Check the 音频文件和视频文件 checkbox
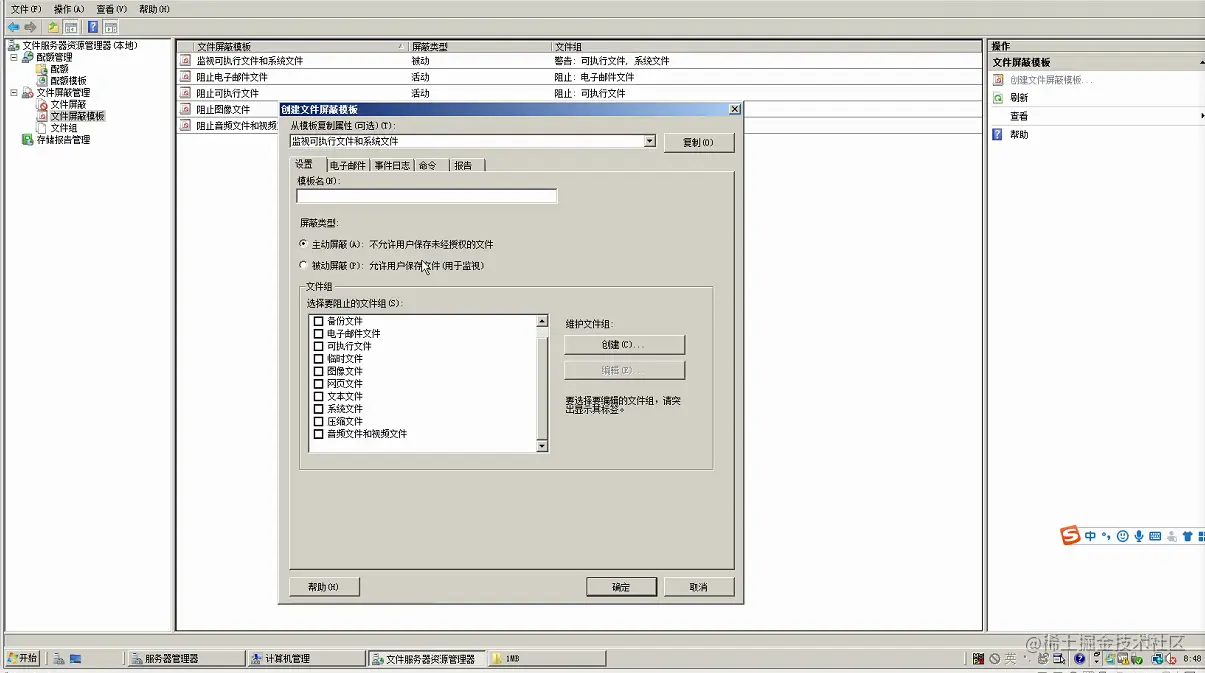The height and width of the screenshot is (673, 1205). pos(319,434)
